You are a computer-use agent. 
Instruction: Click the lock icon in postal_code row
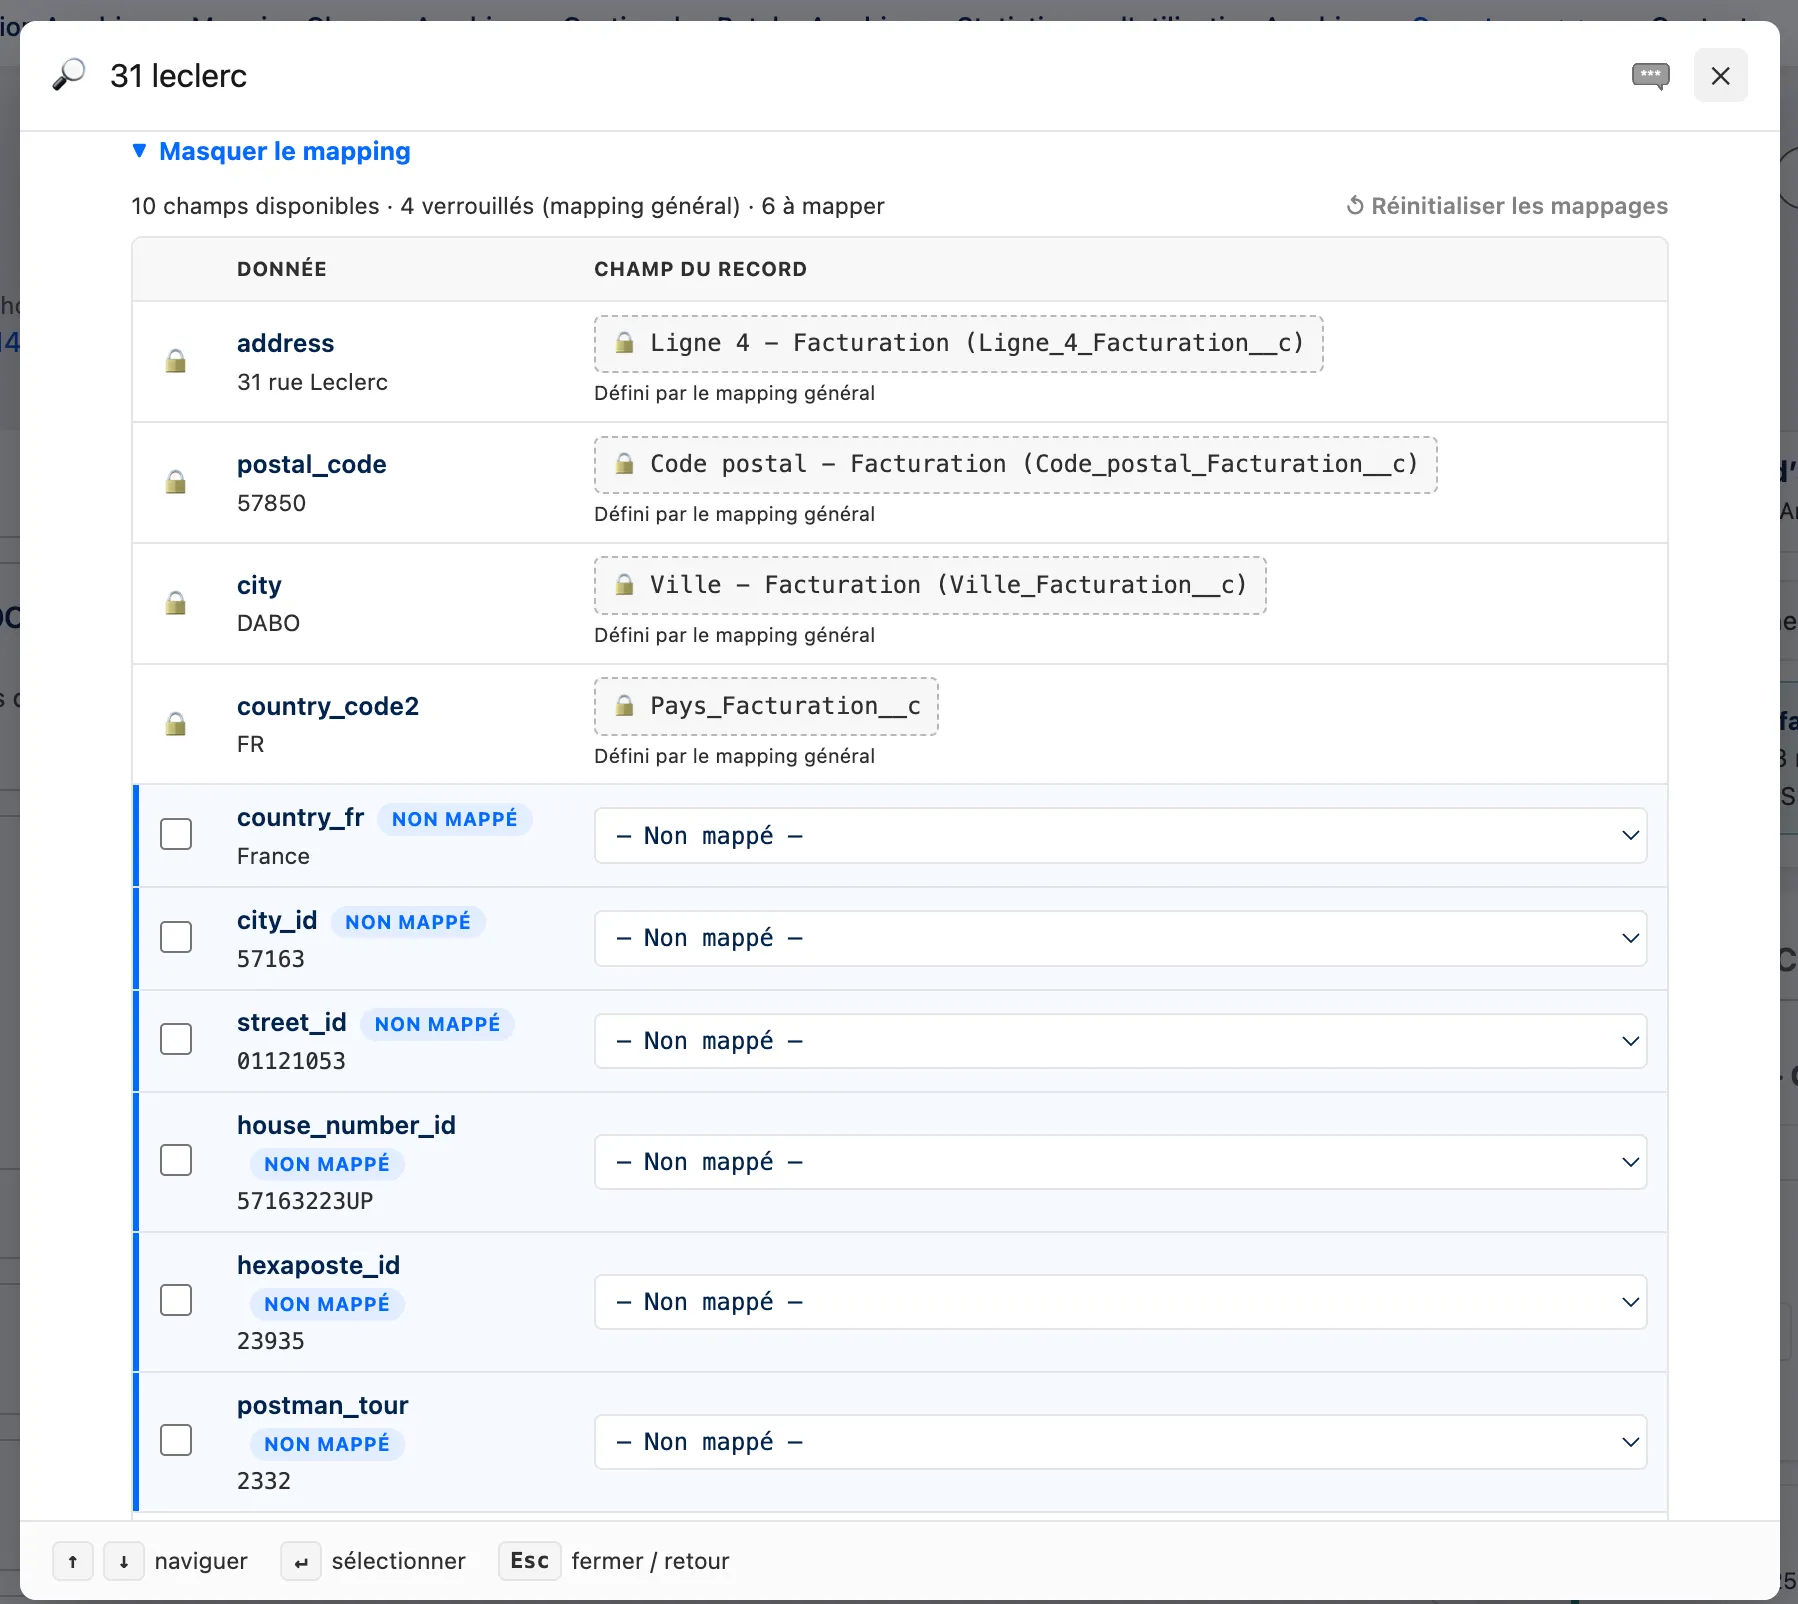[x=176, y=482]
